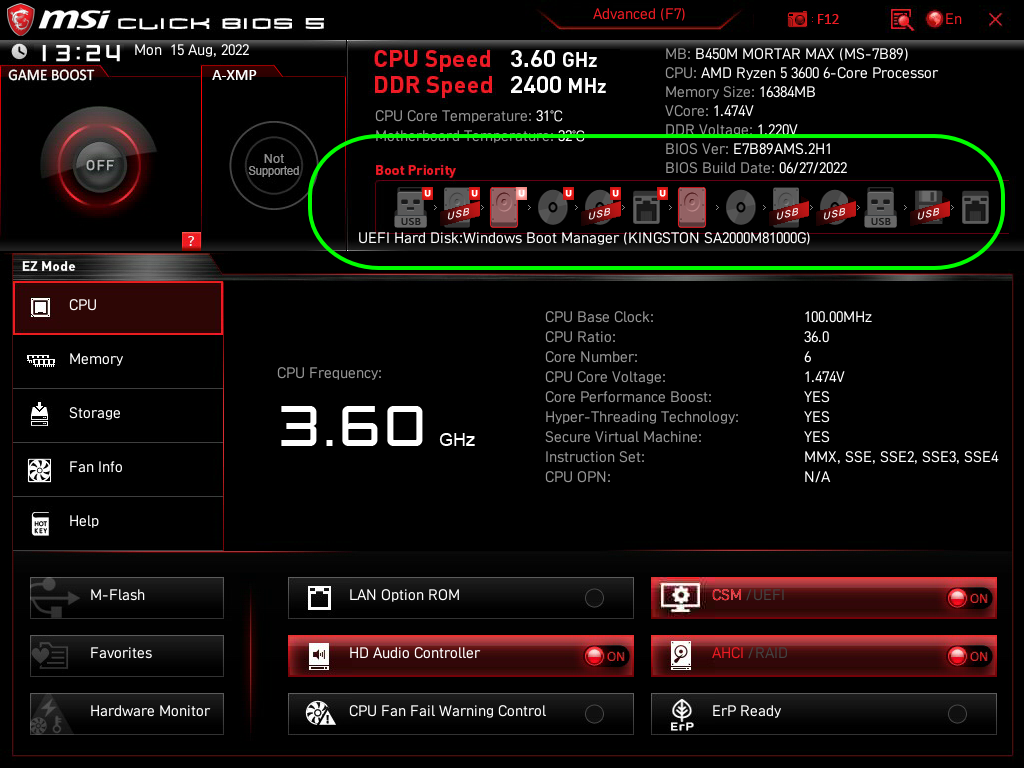
Task: Select the legacy CD/DVD boot device
Action: click(741, 208)
